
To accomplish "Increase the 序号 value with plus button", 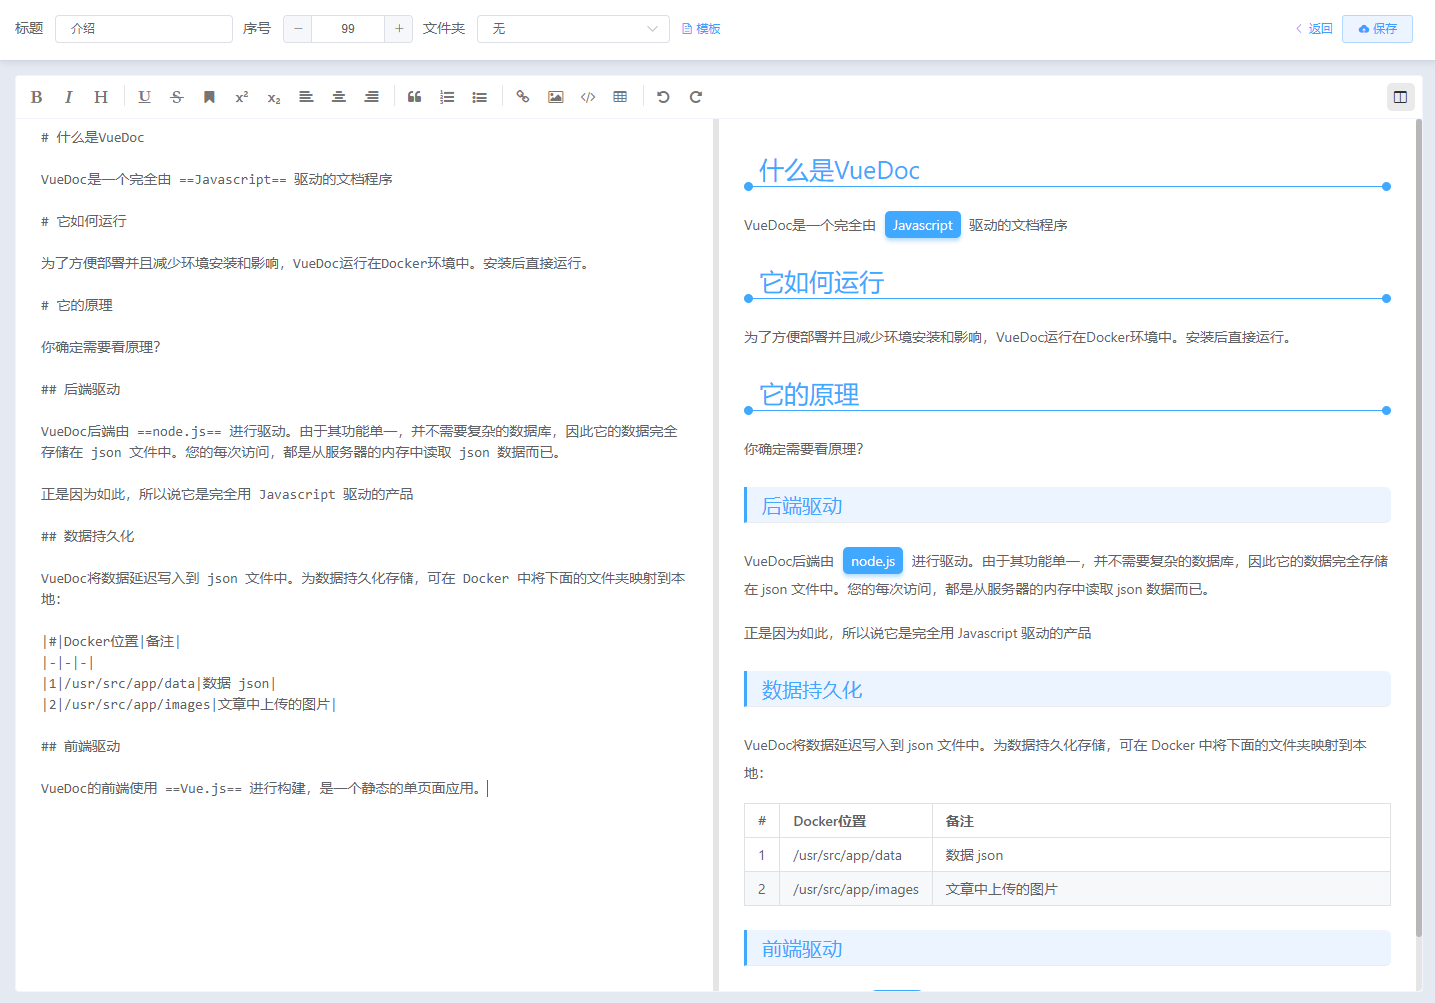I will 399,29.
